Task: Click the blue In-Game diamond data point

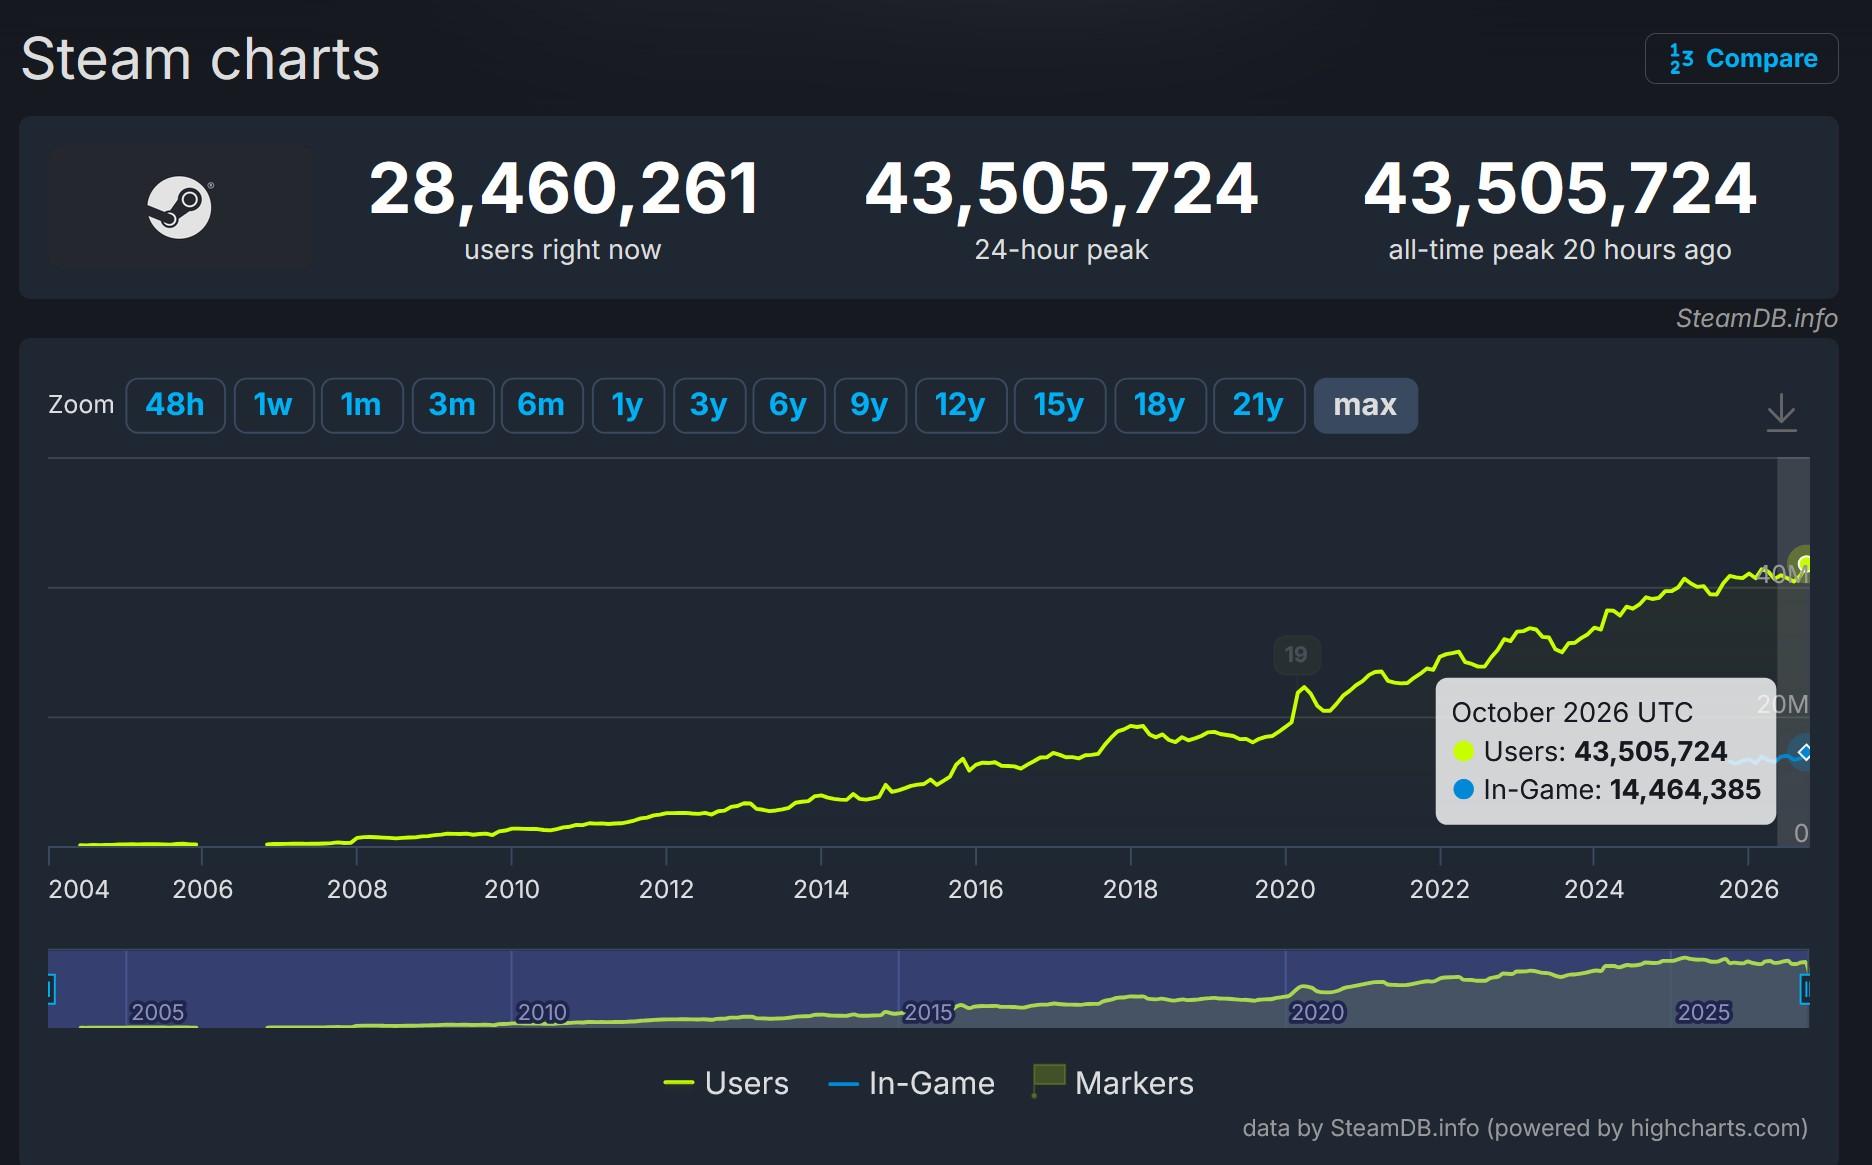Action: pos(1803,752)
